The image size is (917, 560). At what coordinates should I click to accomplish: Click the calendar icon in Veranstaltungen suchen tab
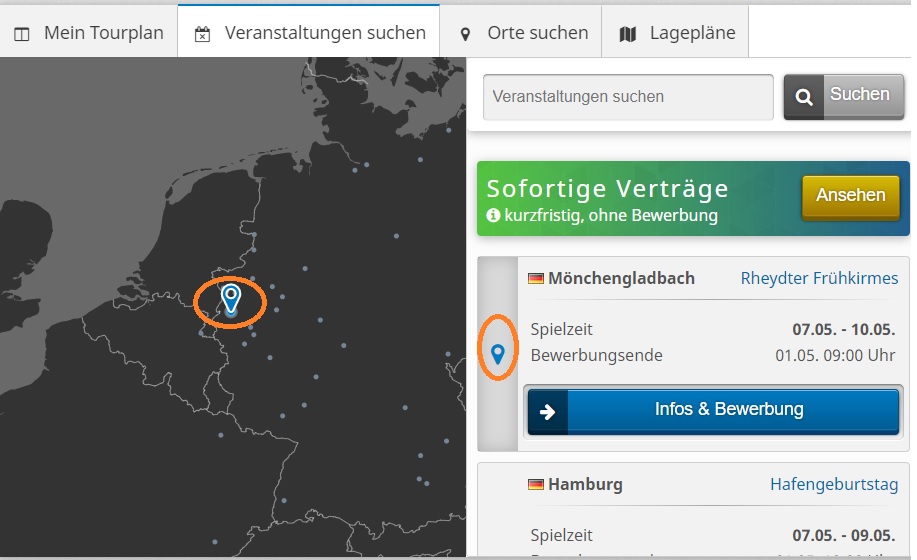(x=203, y=33)
